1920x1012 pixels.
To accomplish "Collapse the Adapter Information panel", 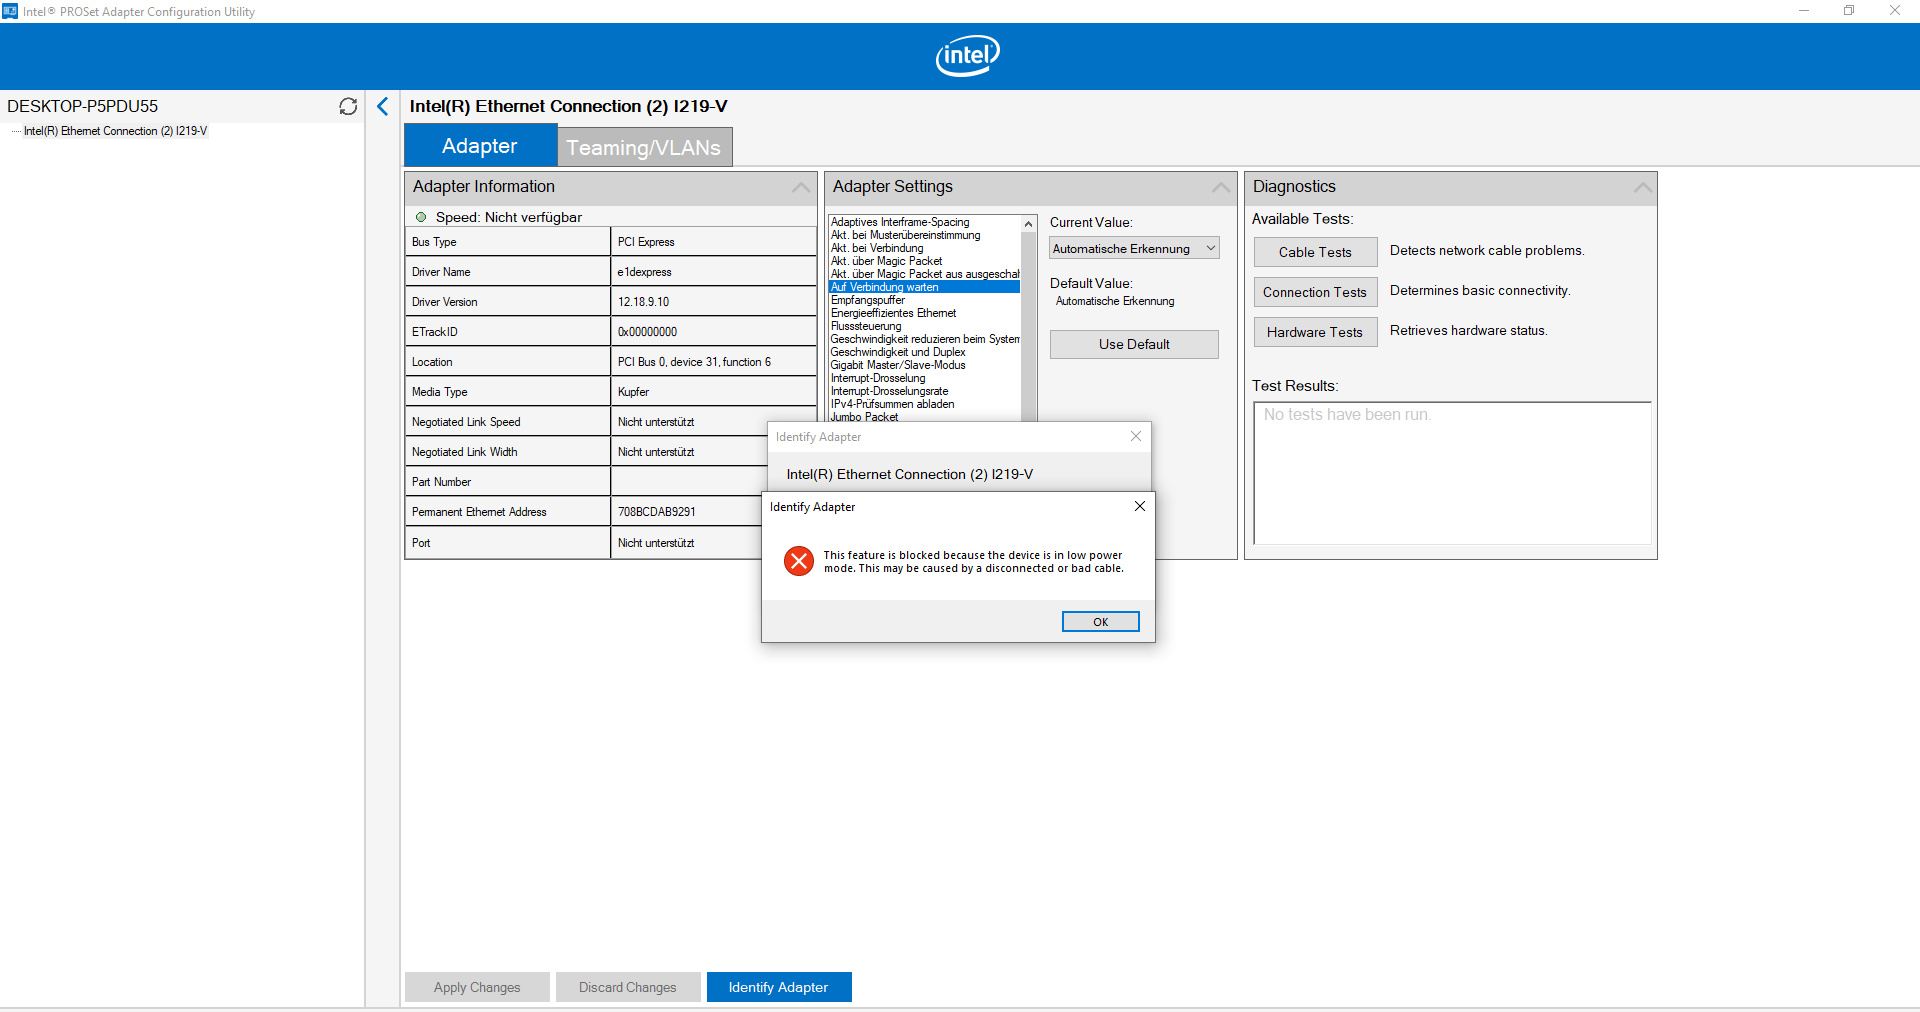I will coord(801,187).
